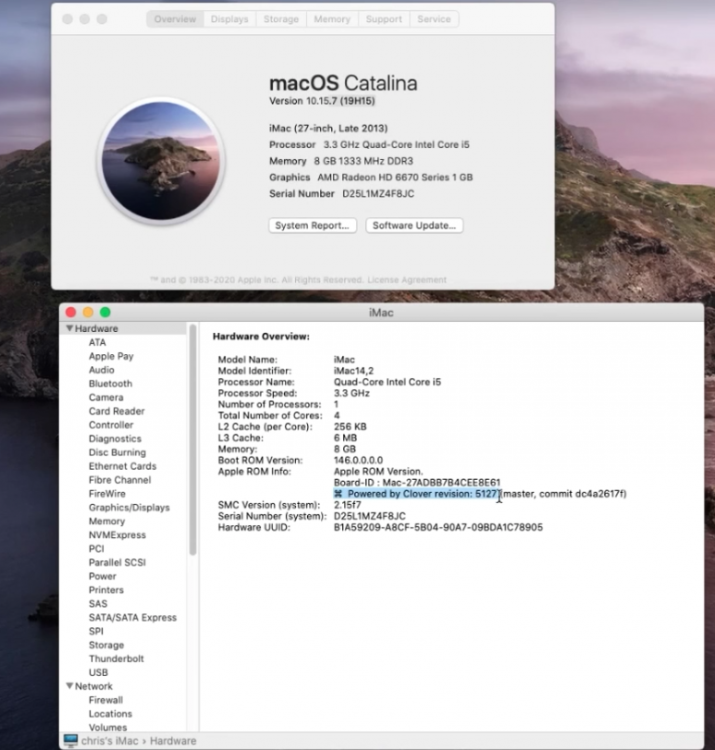Select SATA/SATA Express in the sidebar
The height and width of the screenshot is (750, 715).
(x=132, y=618)
